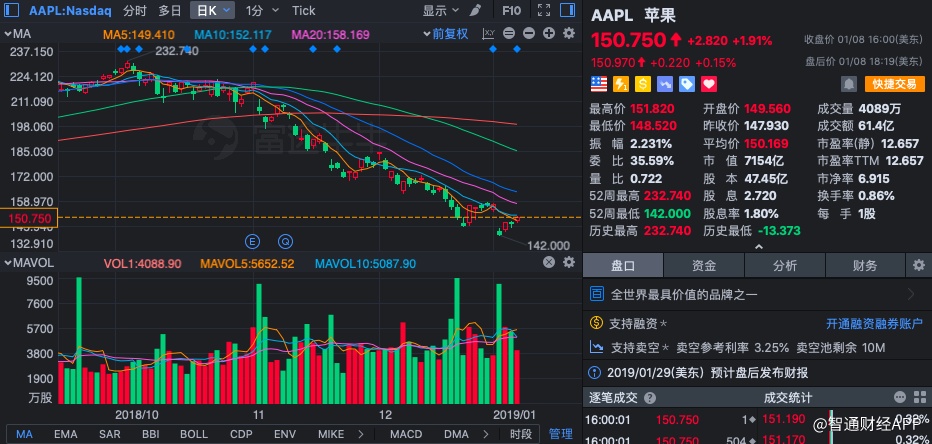Open the 显示 display dropdown

pos(440,10)
